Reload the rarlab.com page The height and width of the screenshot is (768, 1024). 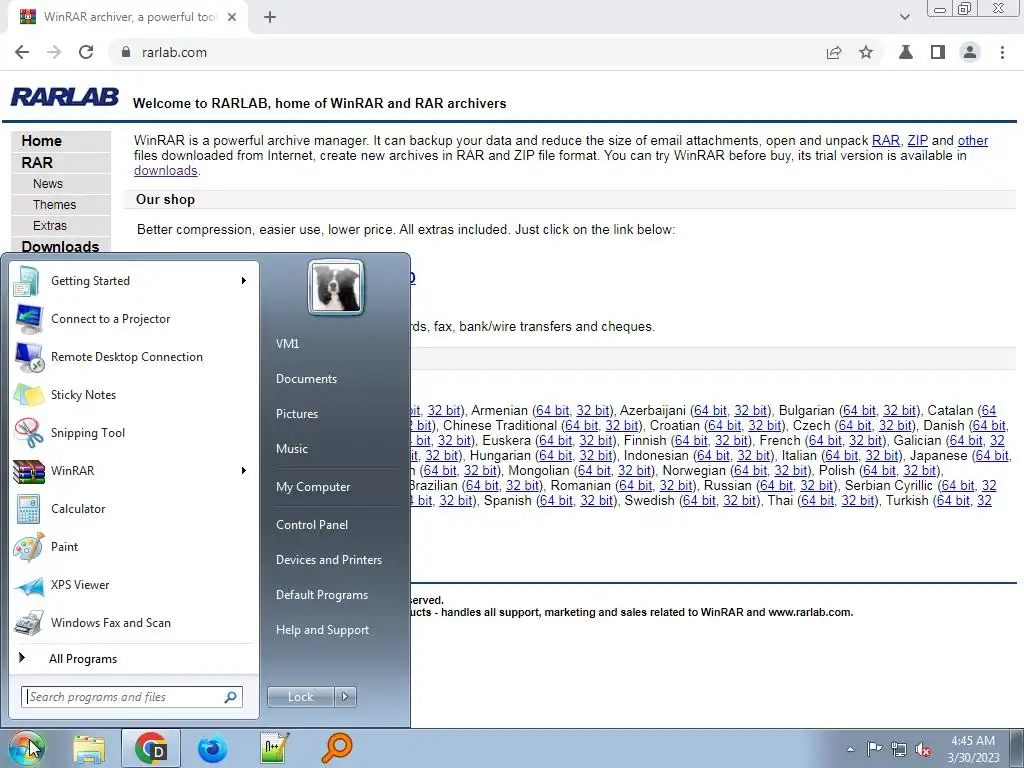[x=86, y=52]
